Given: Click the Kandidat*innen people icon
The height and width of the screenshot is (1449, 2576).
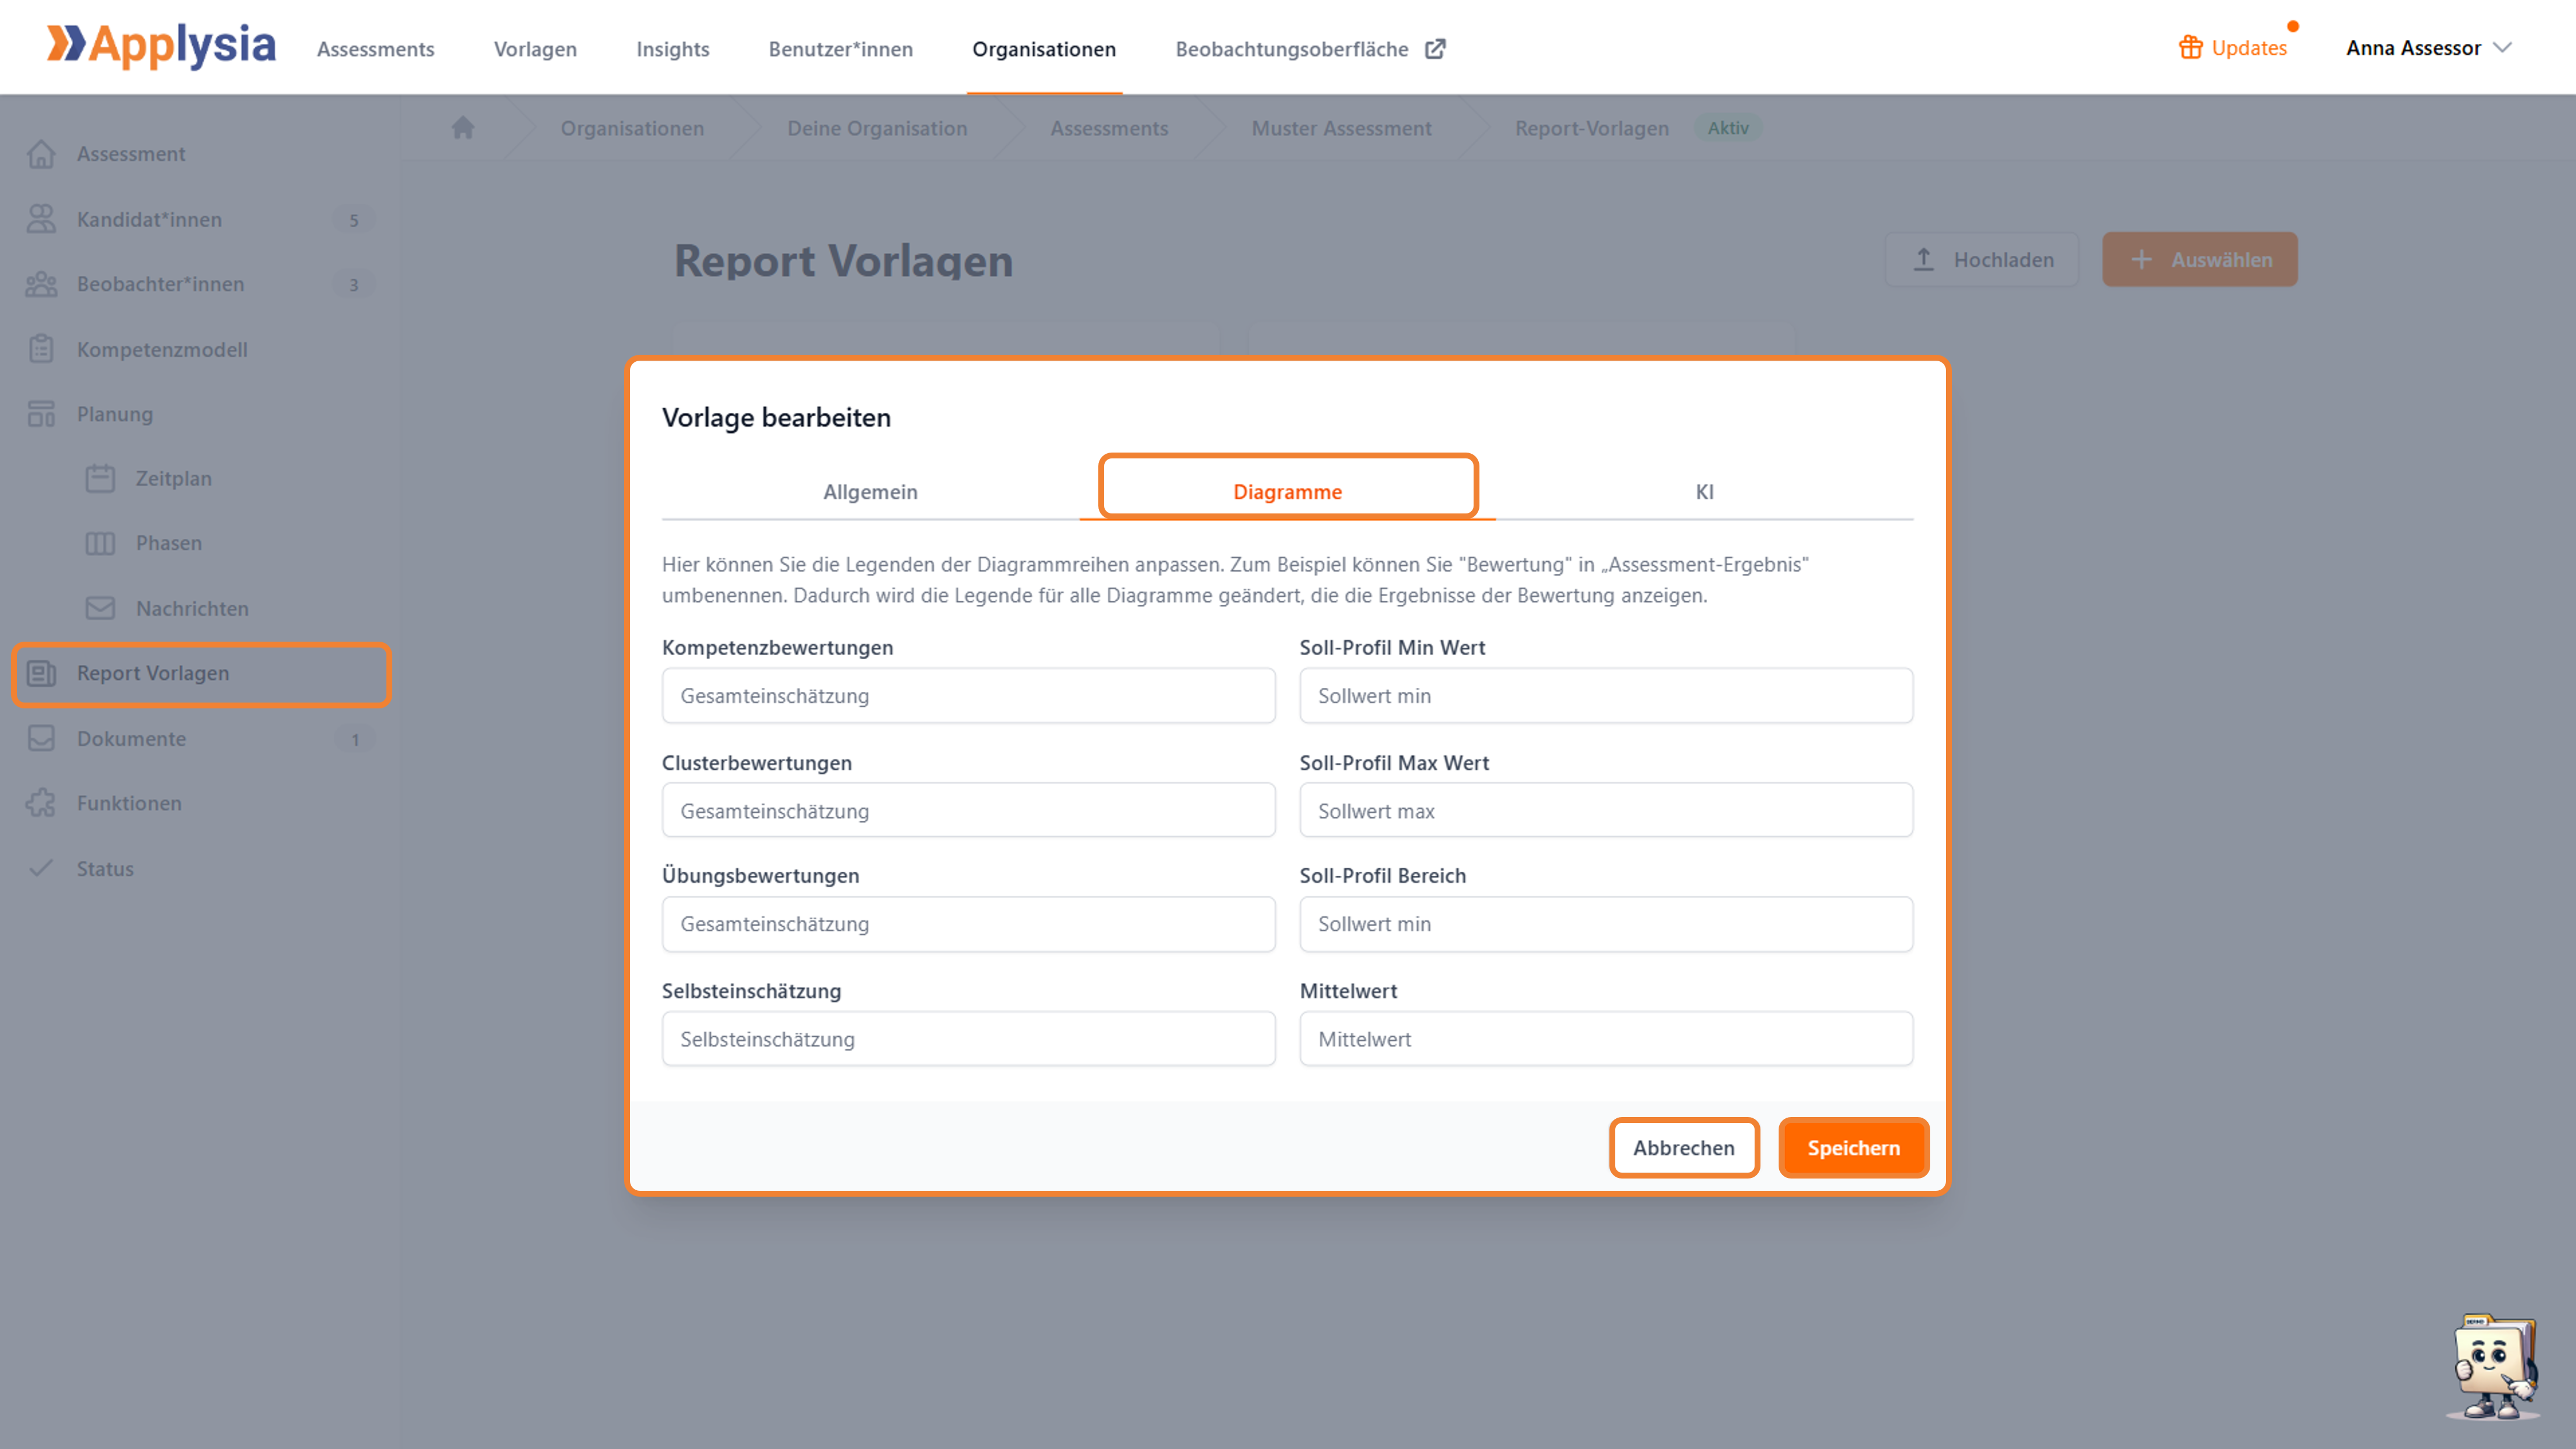Looking at the screenshot, I should click(x=41, y=219).
